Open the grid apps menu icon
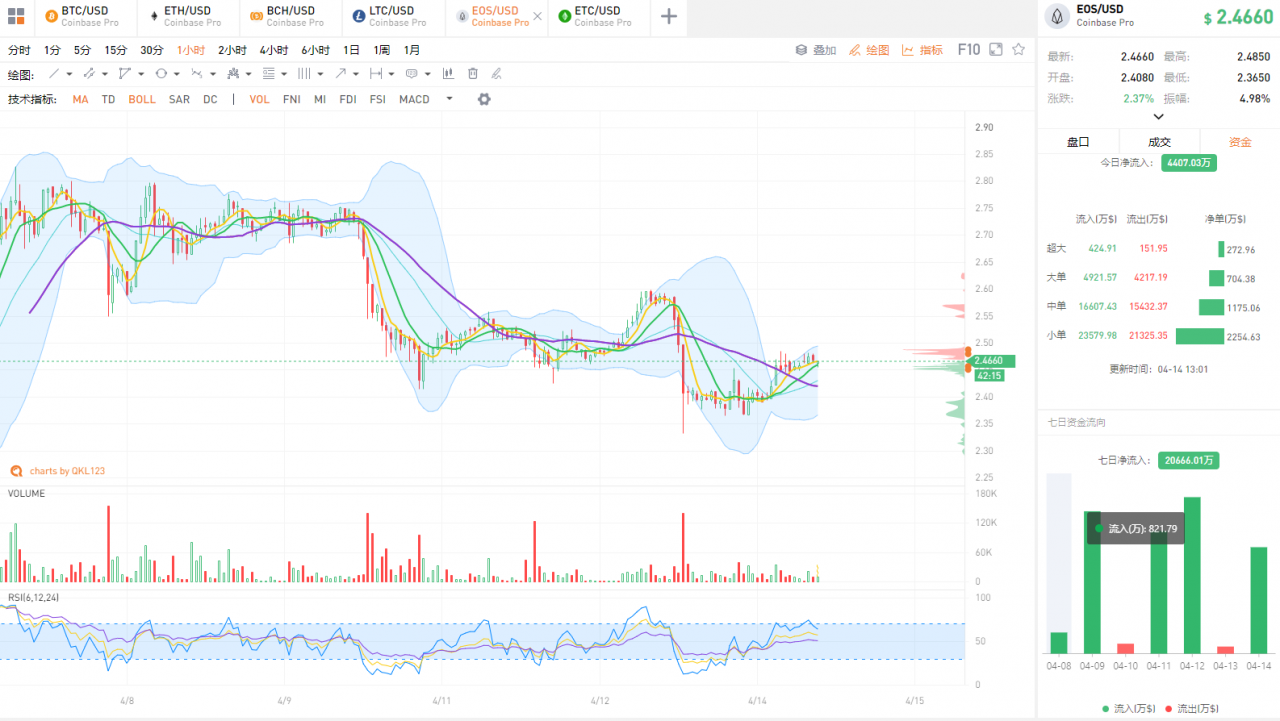The width and height of the screenshot is (1280, 721). point(15,16)
